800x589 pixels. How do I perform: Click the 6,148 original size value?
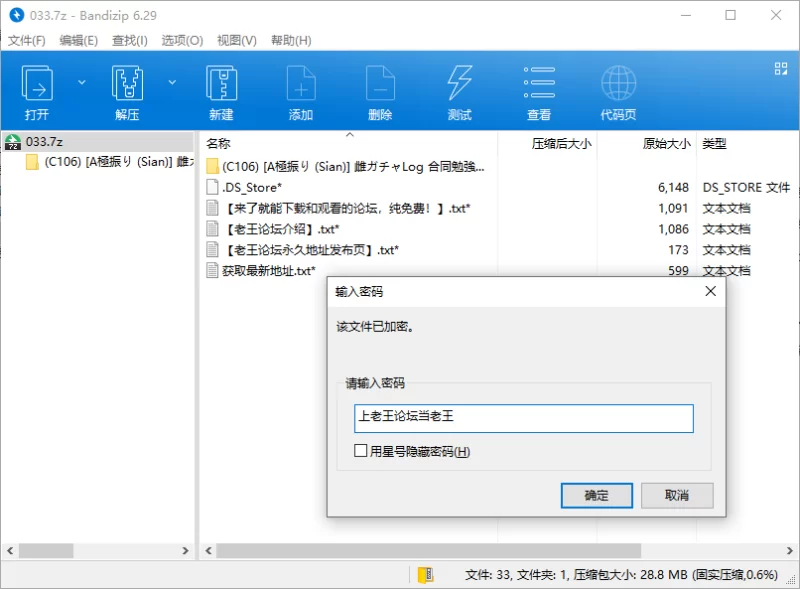[673, 187]
